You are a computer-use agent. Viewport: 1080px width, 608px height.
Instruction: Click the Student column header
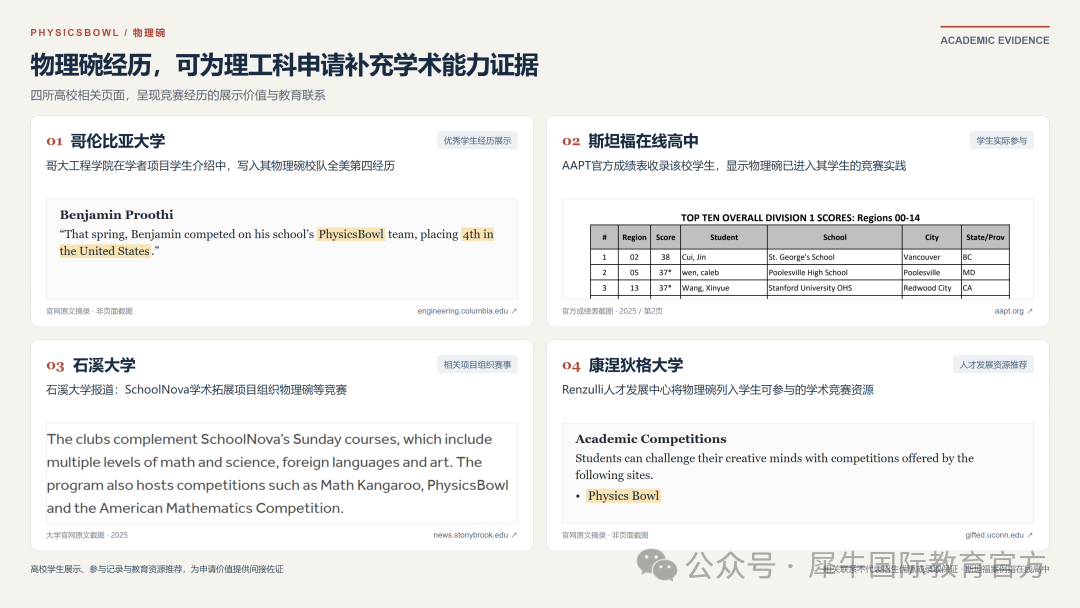pos(724,237)
